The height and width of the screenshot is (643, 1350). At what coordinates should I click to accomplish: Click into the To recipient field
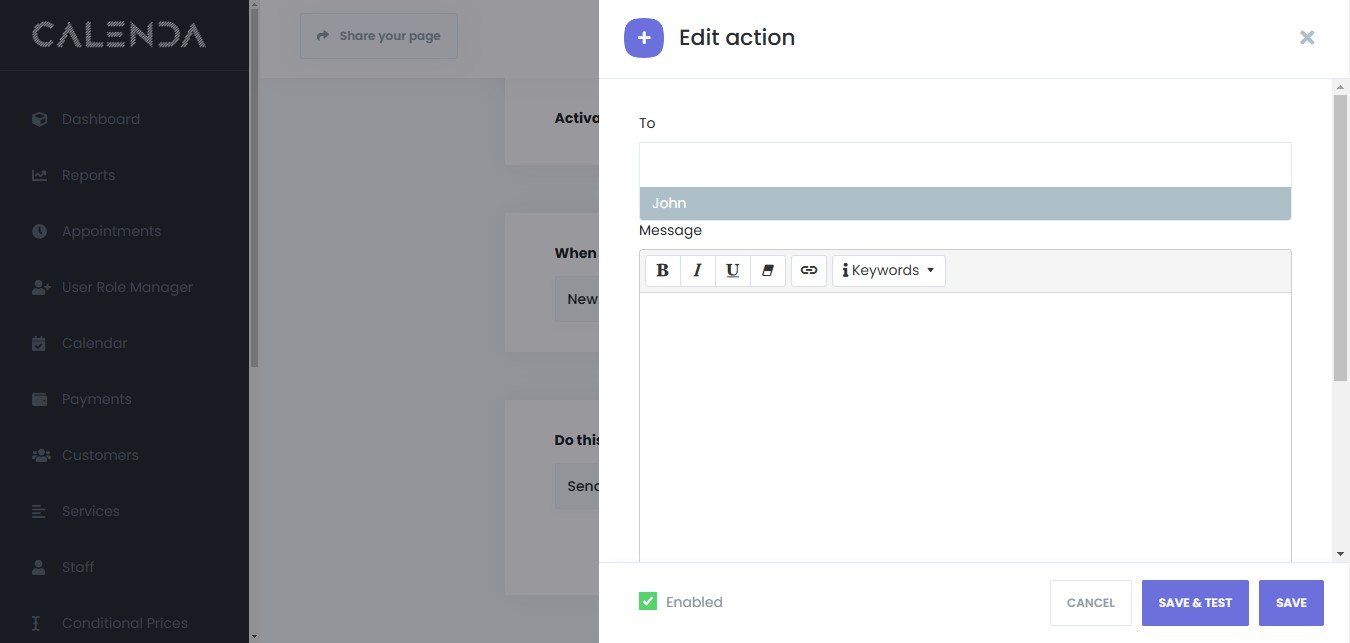964,164
